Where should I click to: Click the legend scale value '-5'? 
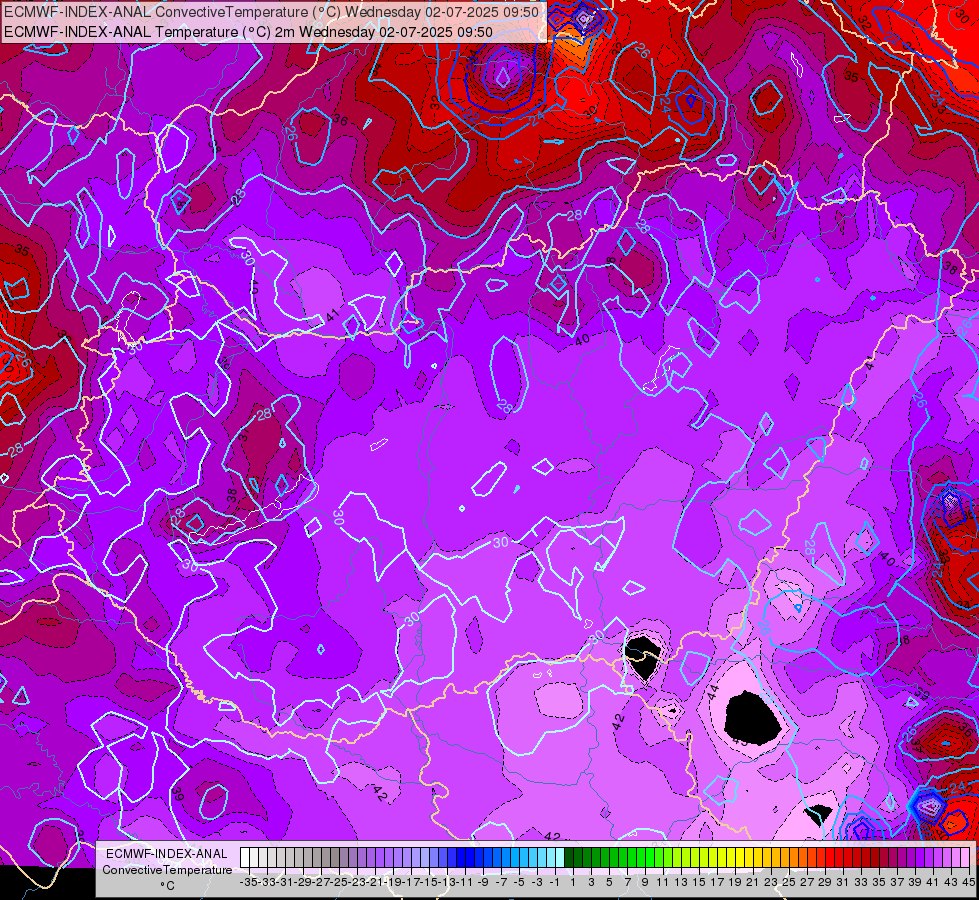tap(519, 883)
